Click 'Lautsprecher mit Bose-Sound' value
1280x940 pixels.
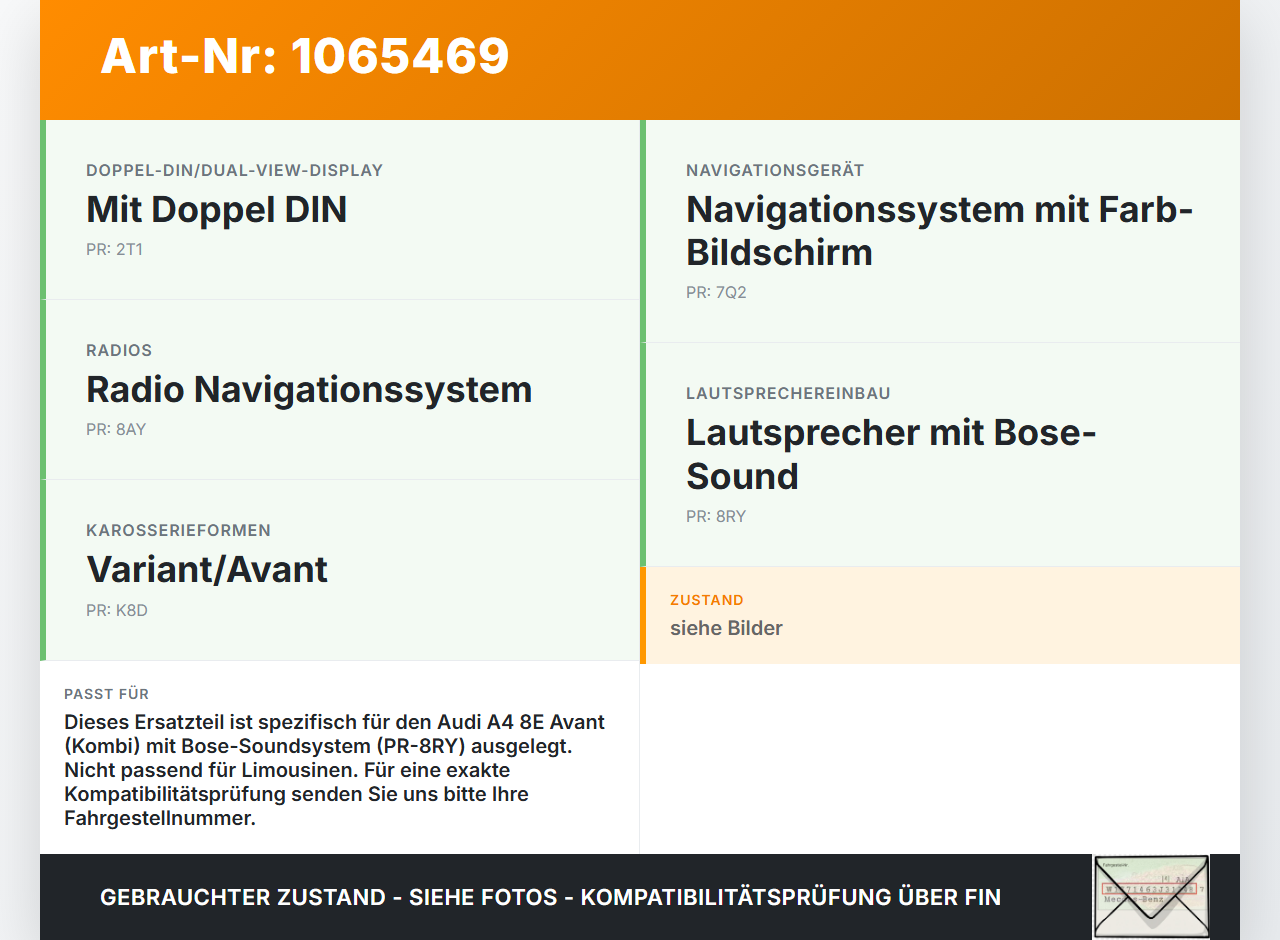(x=892, y=454)
